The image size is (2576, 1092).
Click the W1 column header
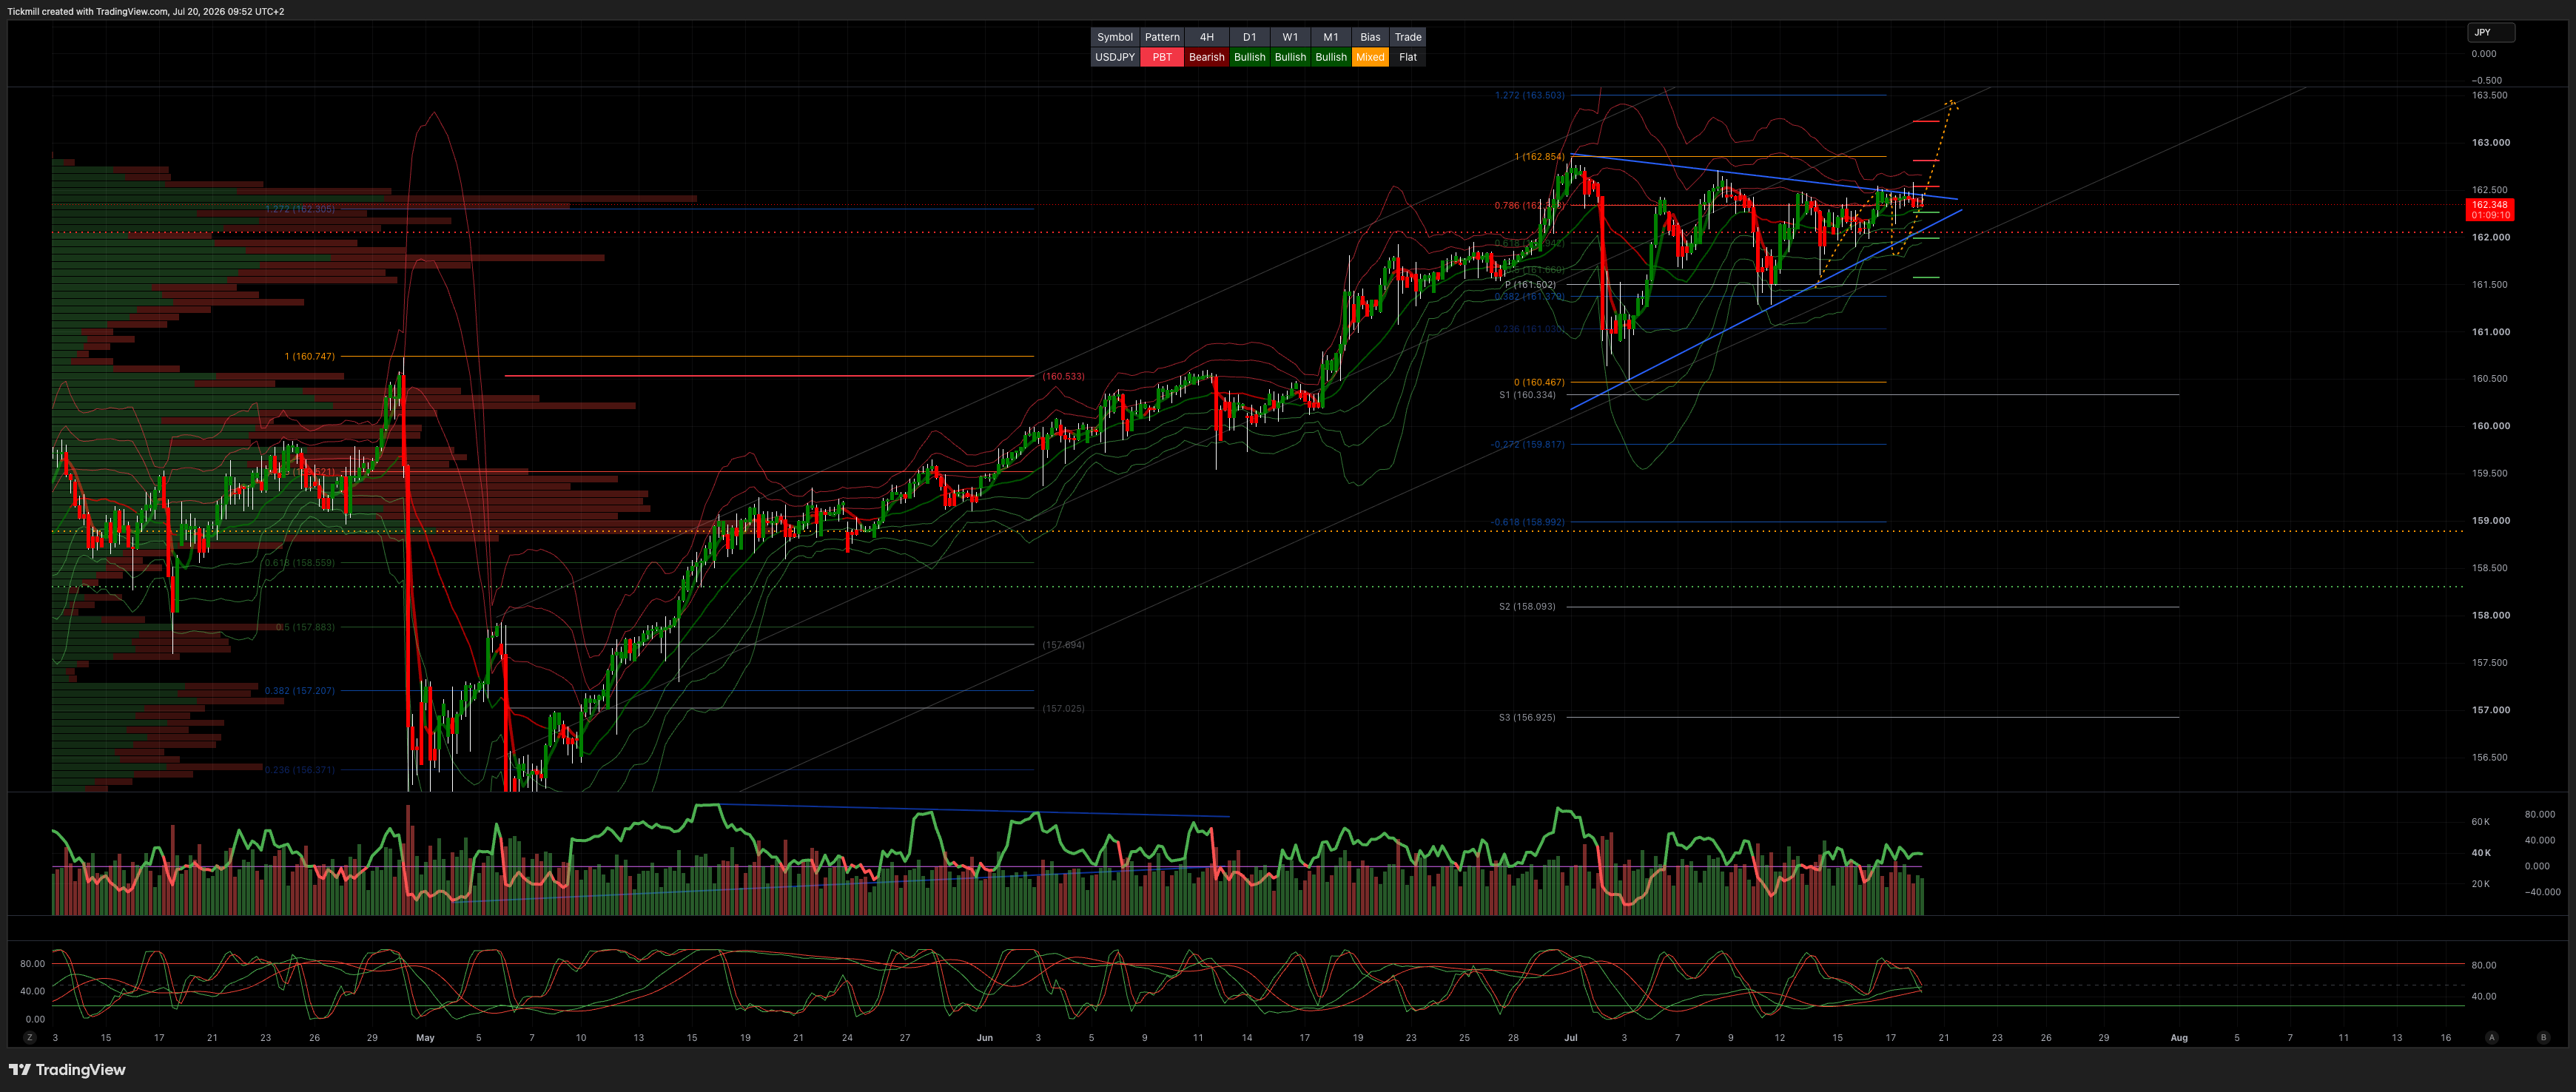[x=1290, y=37]
